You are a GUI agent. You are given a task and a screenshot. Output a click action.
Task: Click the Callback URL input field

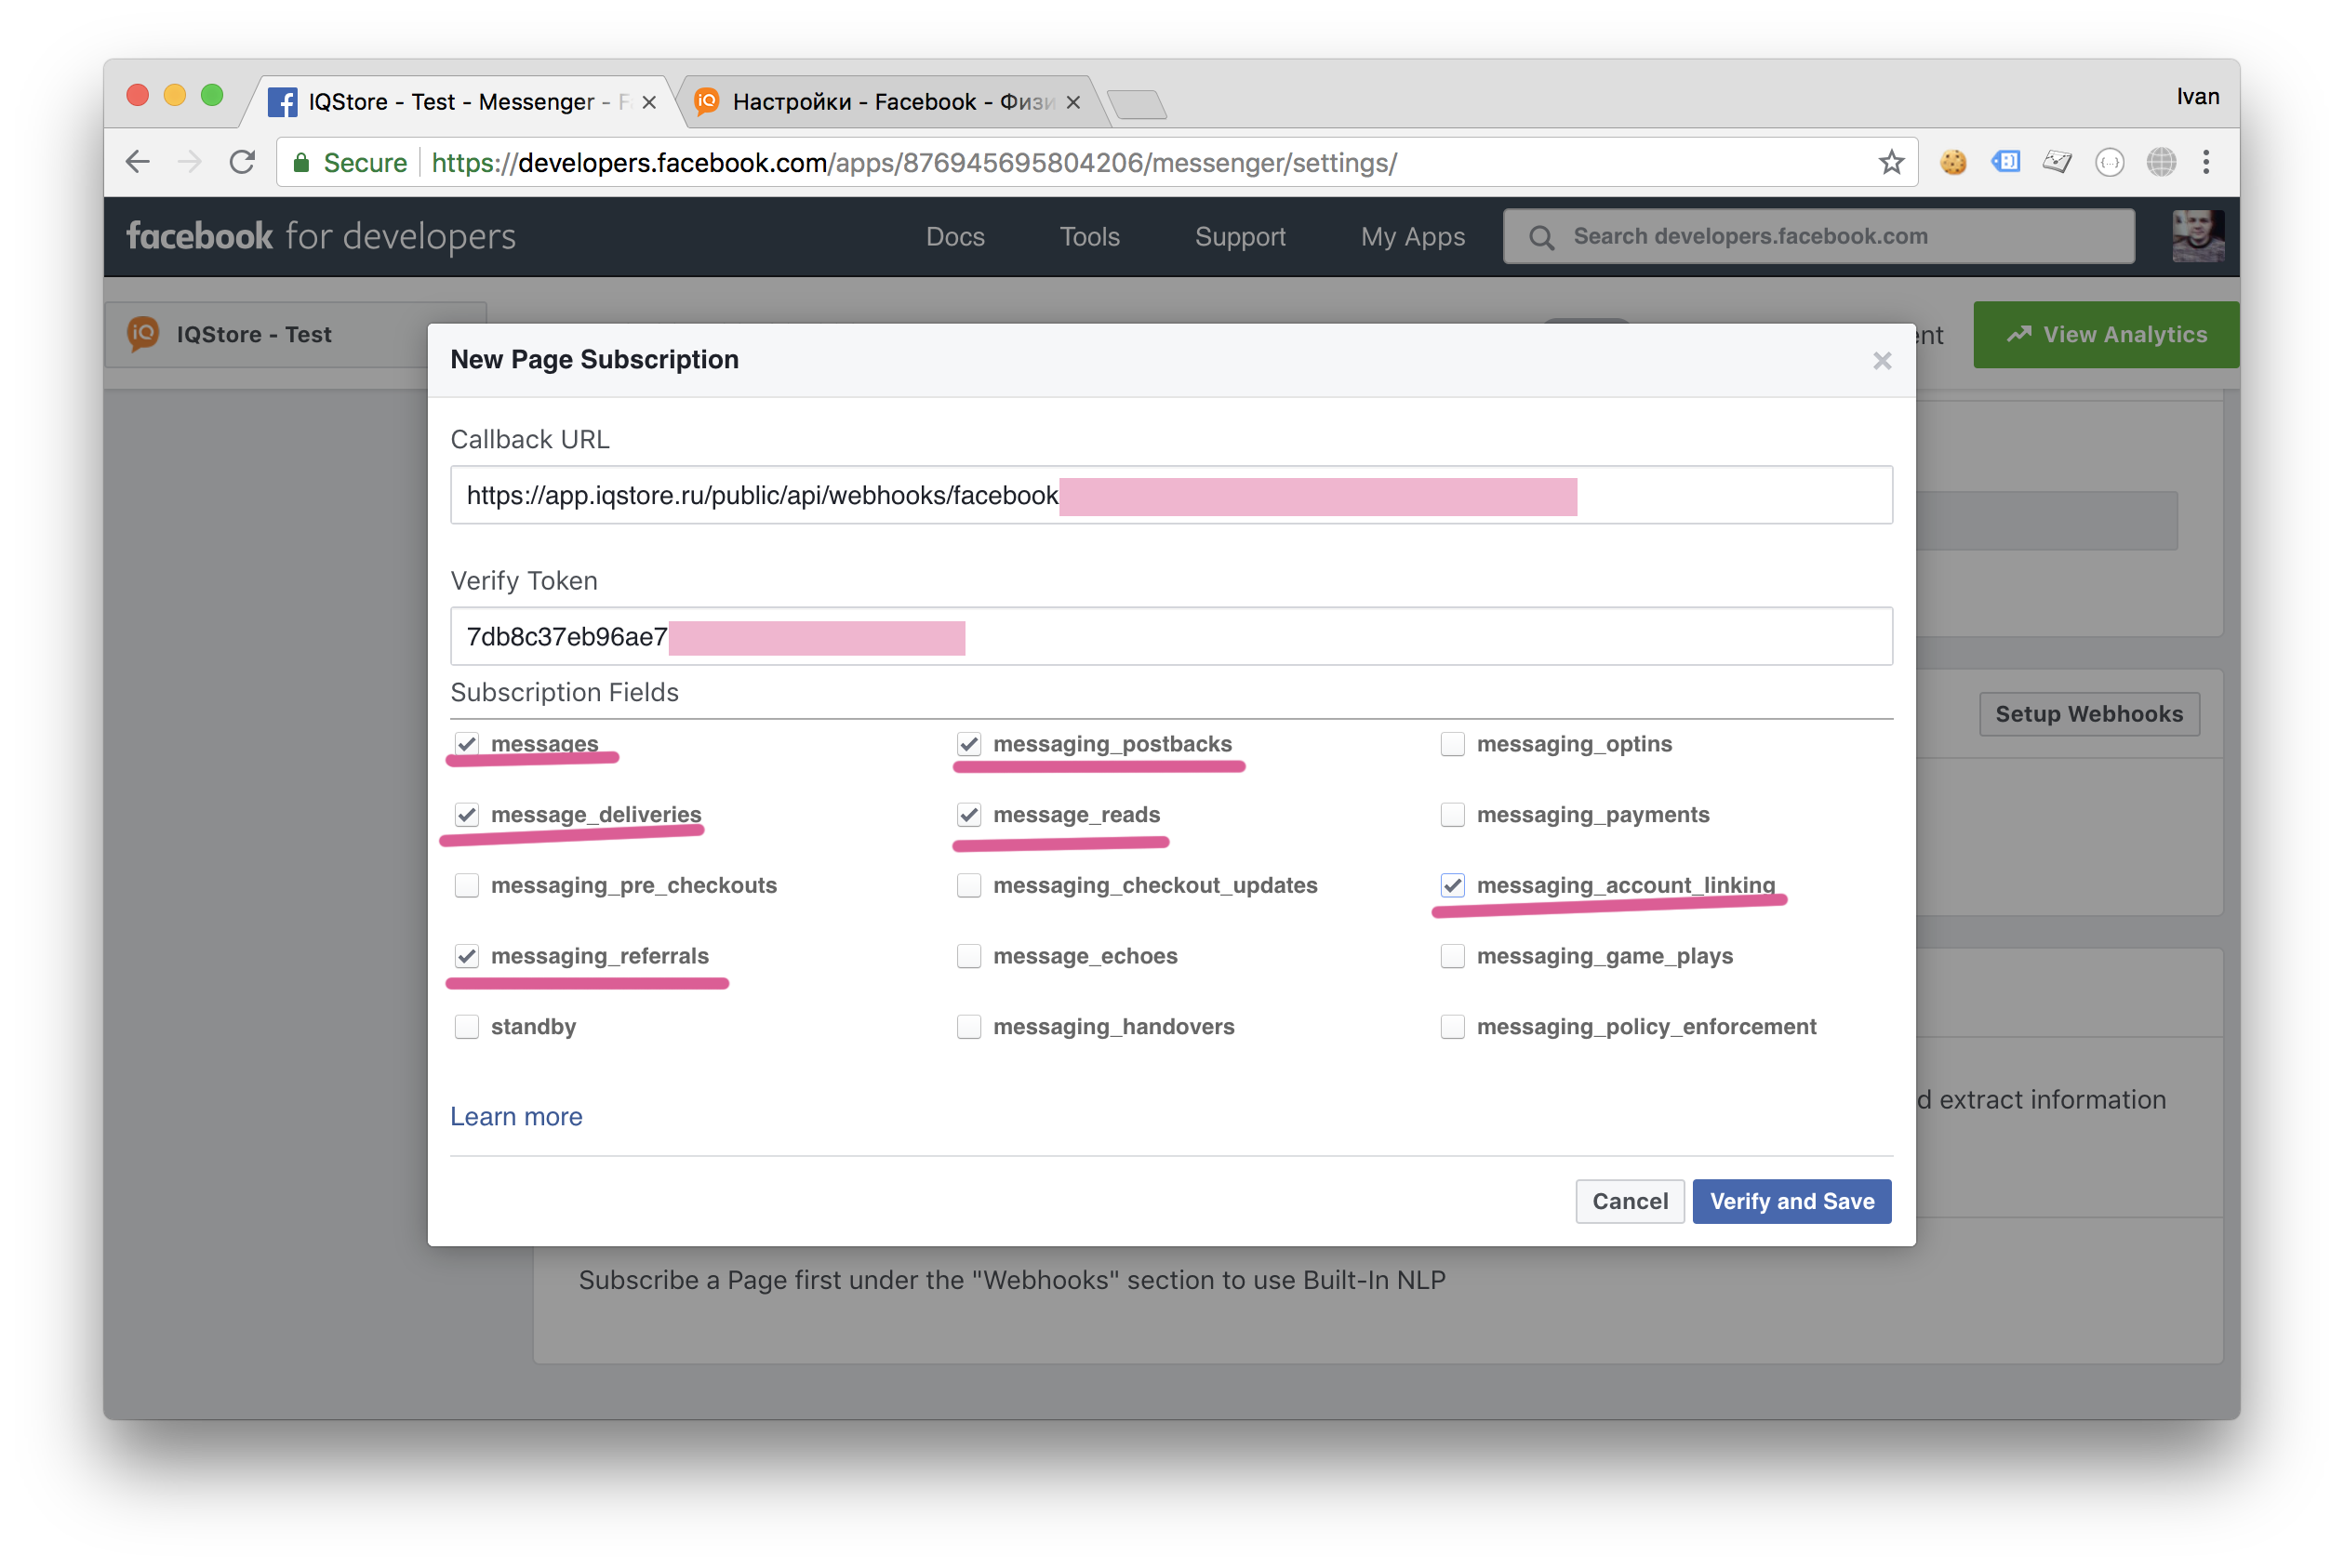[x=1171, y=495]
